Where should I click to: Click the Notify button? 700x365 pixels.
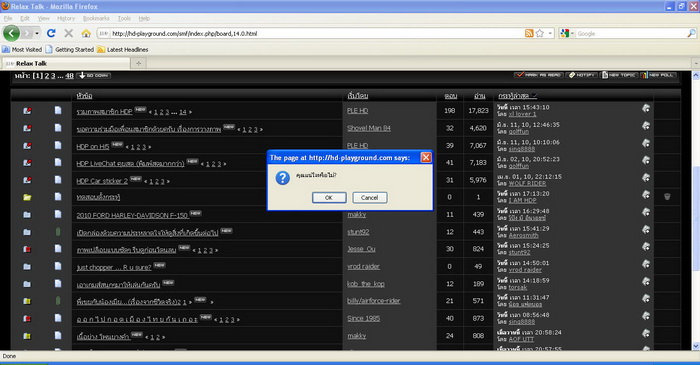(x=582, y=75)
